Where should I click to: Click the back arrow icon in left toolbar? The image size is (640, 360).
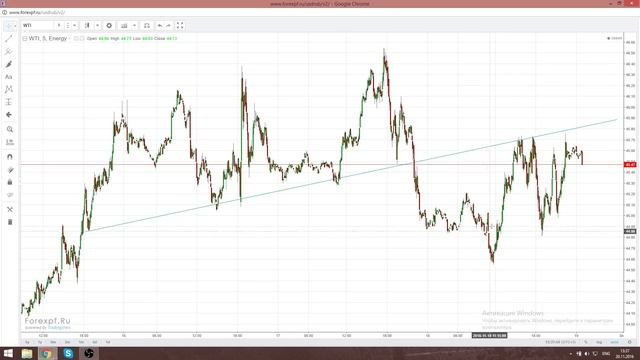[x=9, y=115]
